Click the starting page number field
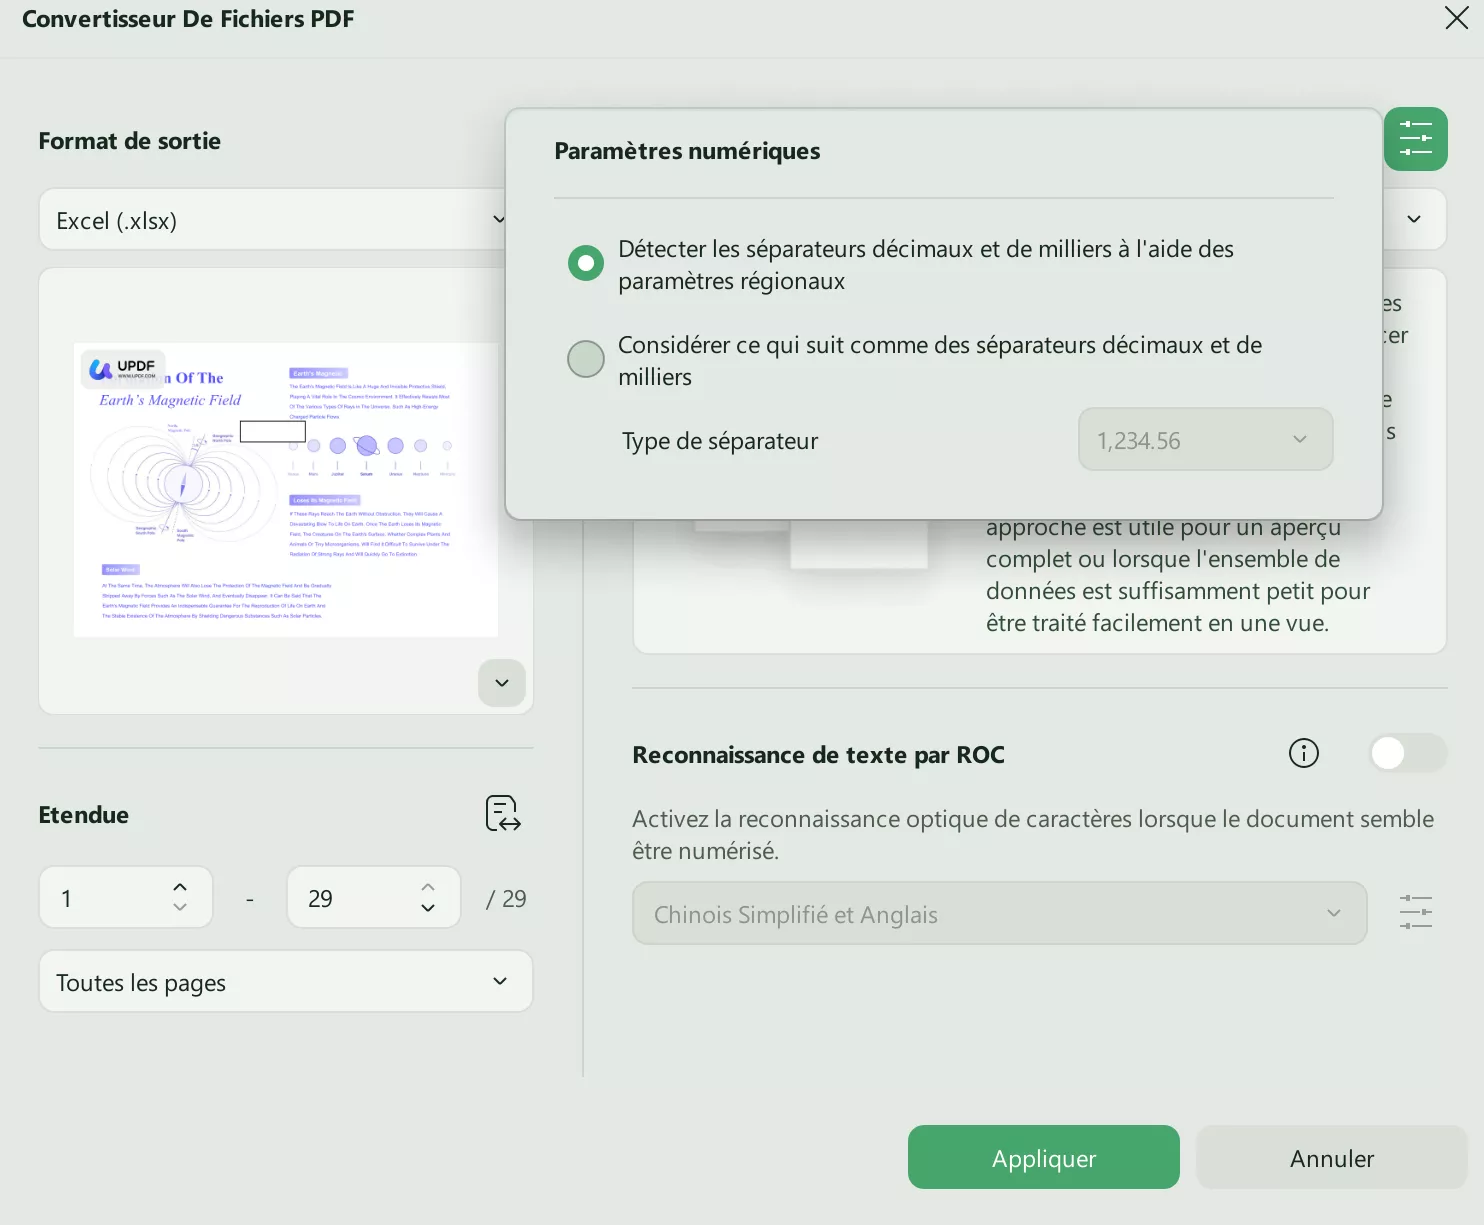 pyautogui.click(x=100, y=897)
